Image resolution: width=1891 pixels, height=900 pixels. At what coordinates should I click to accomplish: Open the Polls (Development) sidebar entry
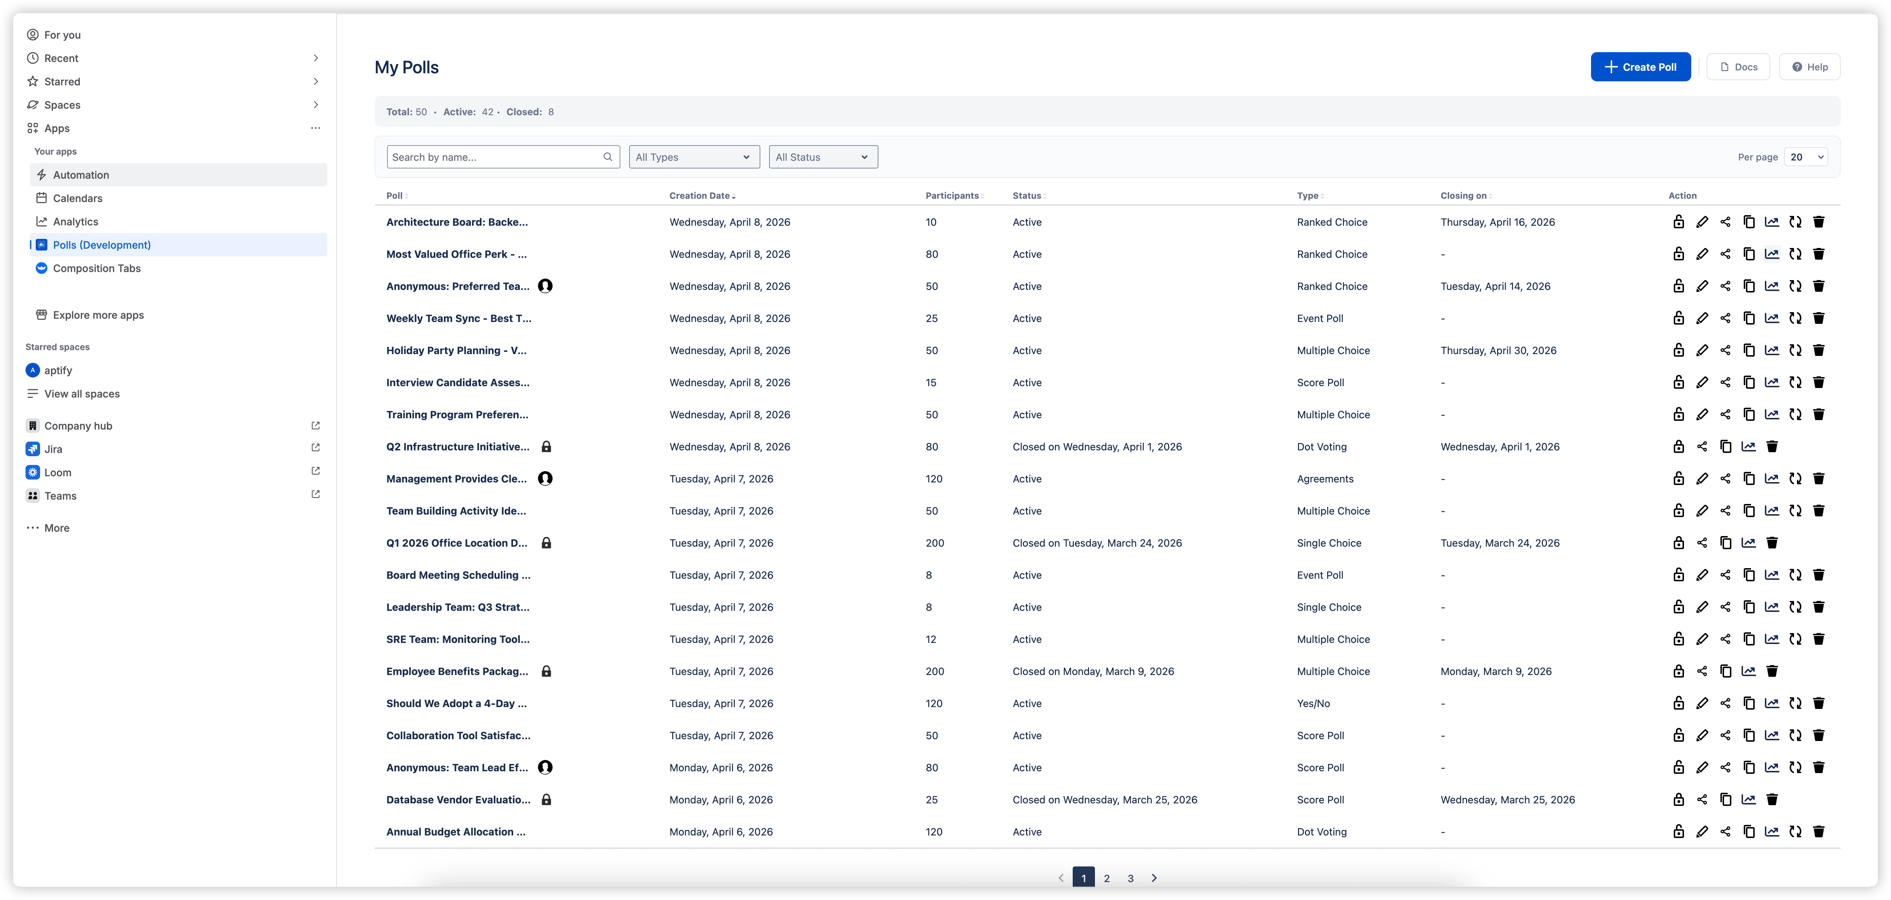pos(102,244)
